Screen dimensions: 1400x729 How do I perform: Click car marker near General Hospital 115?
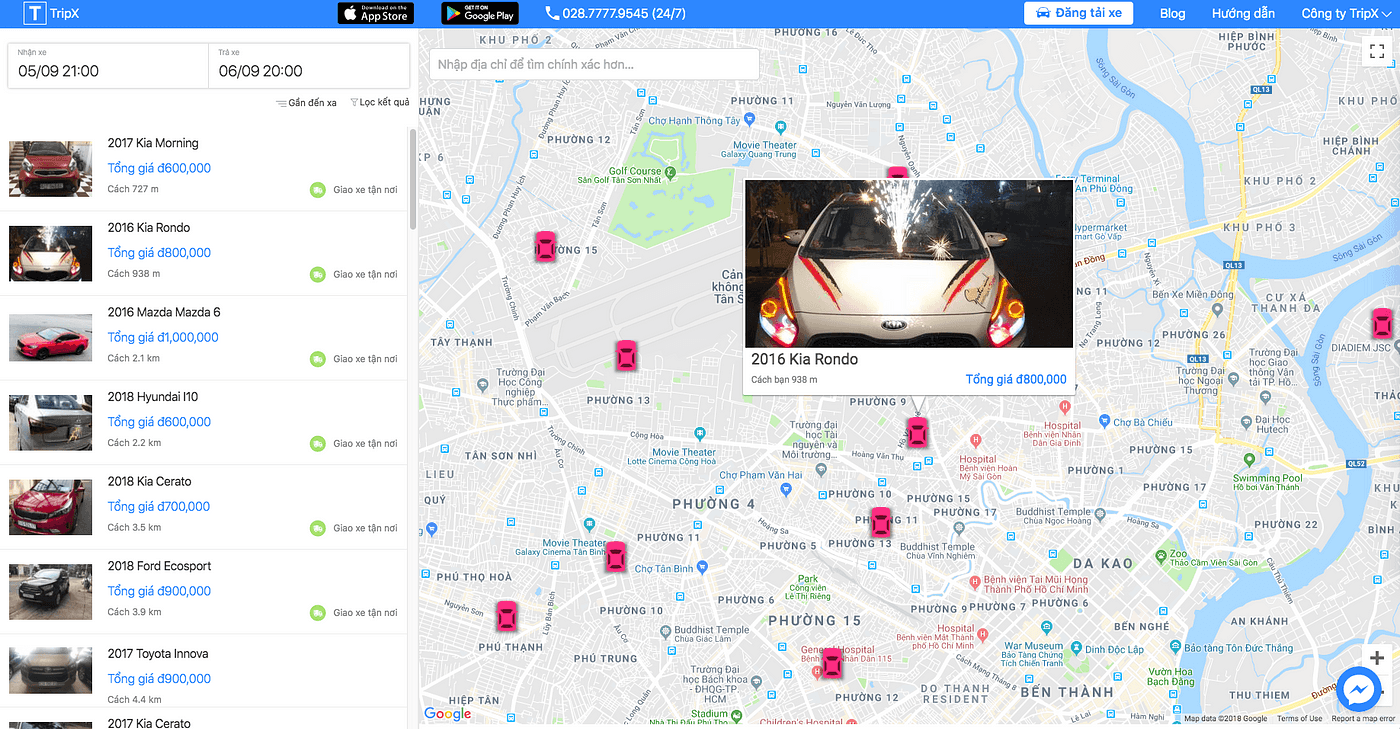coord(831,662)
